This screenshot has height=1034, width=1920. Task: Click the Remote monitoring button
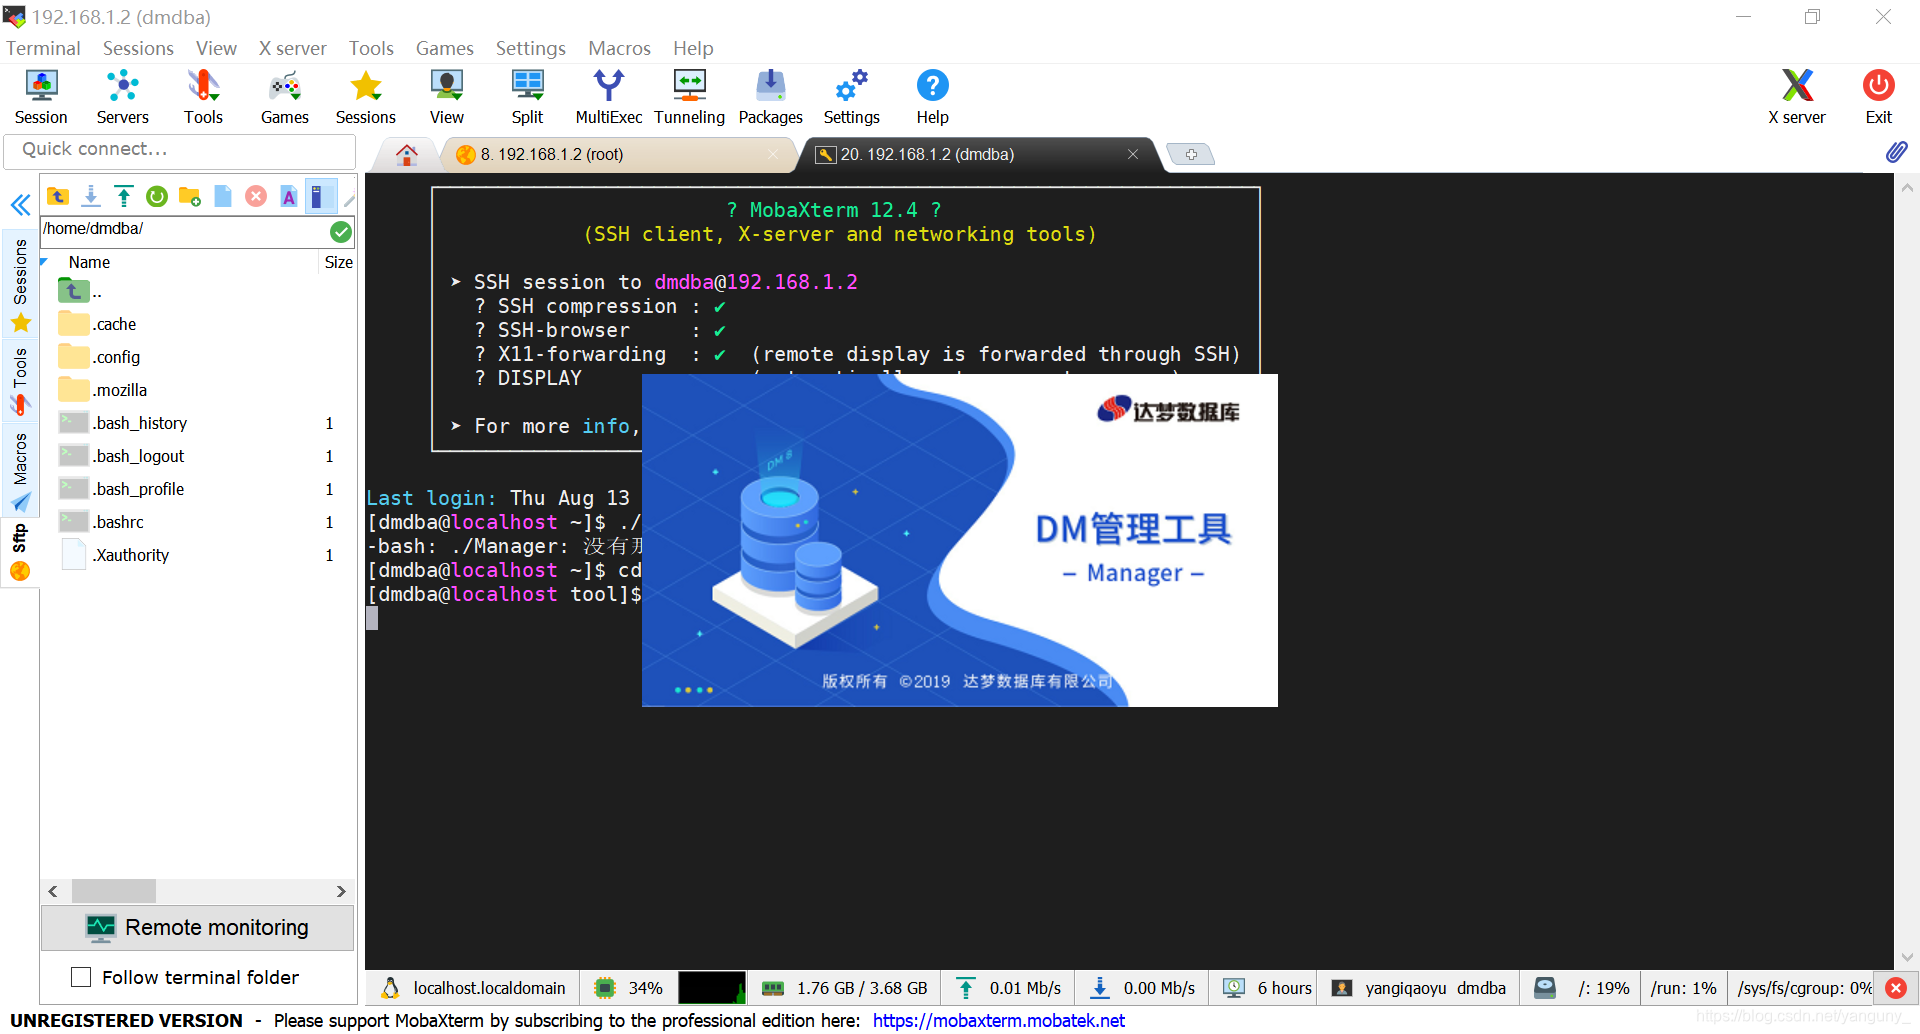[198, 928]
